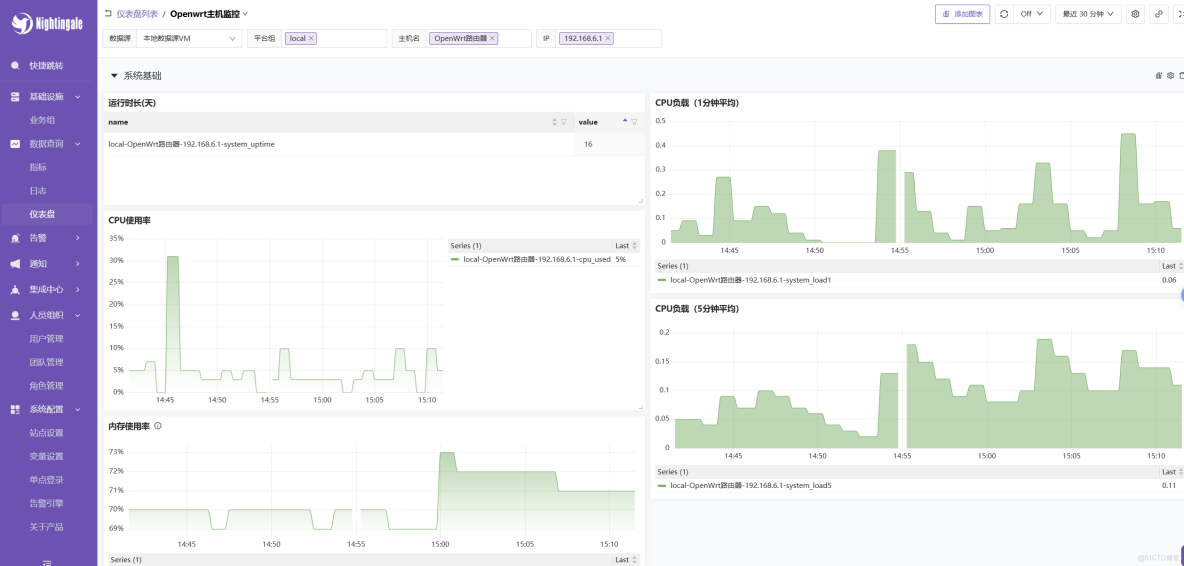The image size is (1184, 566).
Task: Remove the 192.168.6.1 tag from IP filter
Action: [x=608, y=38]
